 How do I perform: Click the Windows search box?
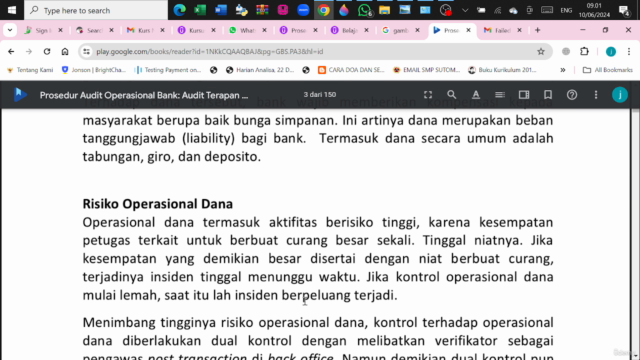pyautogui.click(x=96, y=10)
